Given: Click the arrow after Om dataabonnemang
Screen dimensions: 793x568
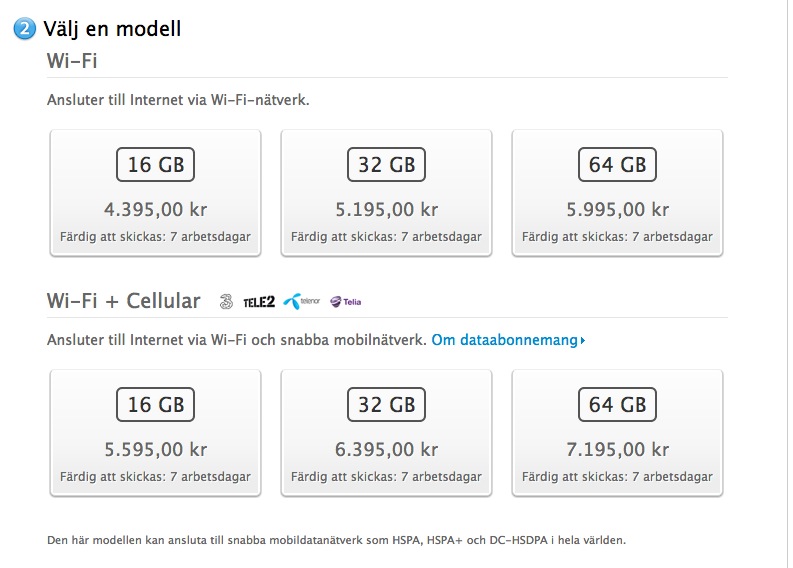Looking at the screenshot, I should pyautogui.click(x=583, y=340).
